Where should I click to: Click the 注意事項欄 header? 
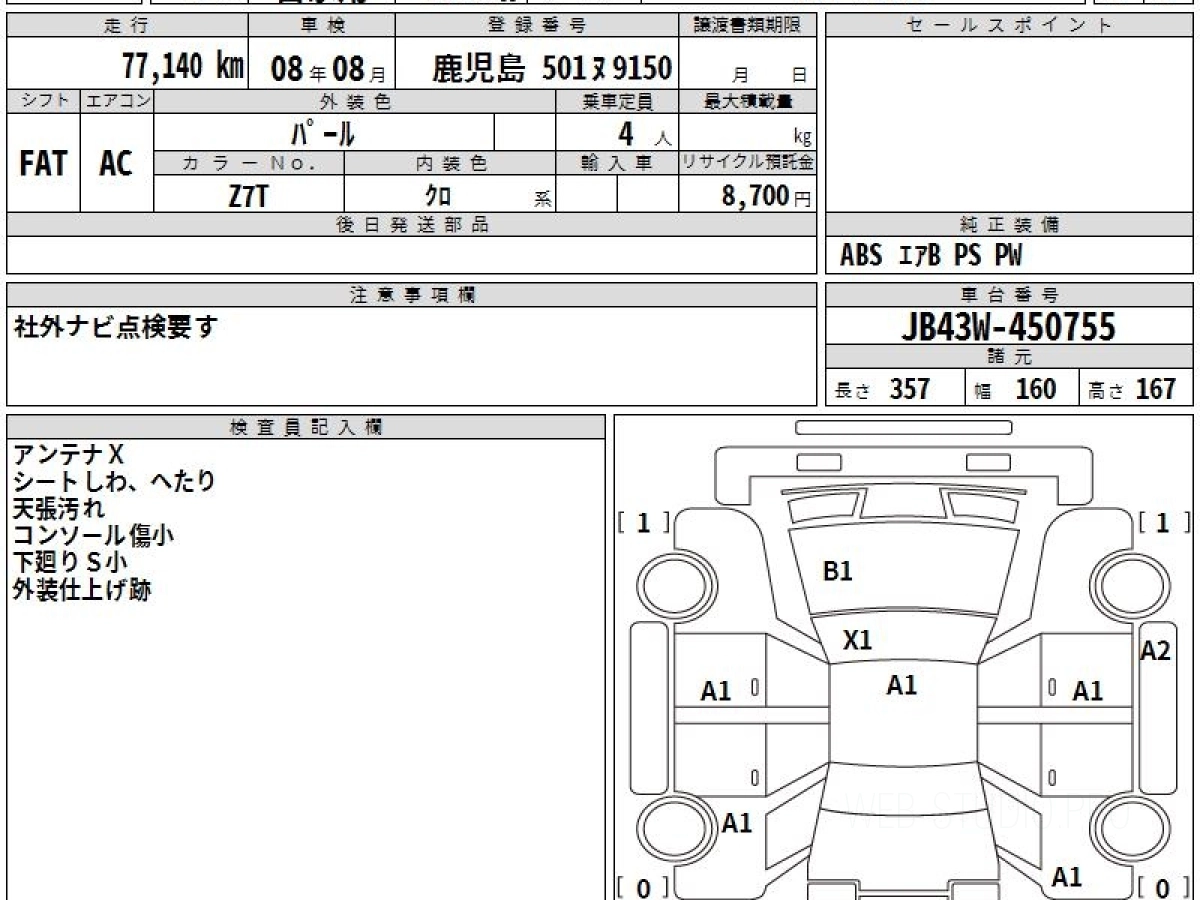(x=412, y=295)
